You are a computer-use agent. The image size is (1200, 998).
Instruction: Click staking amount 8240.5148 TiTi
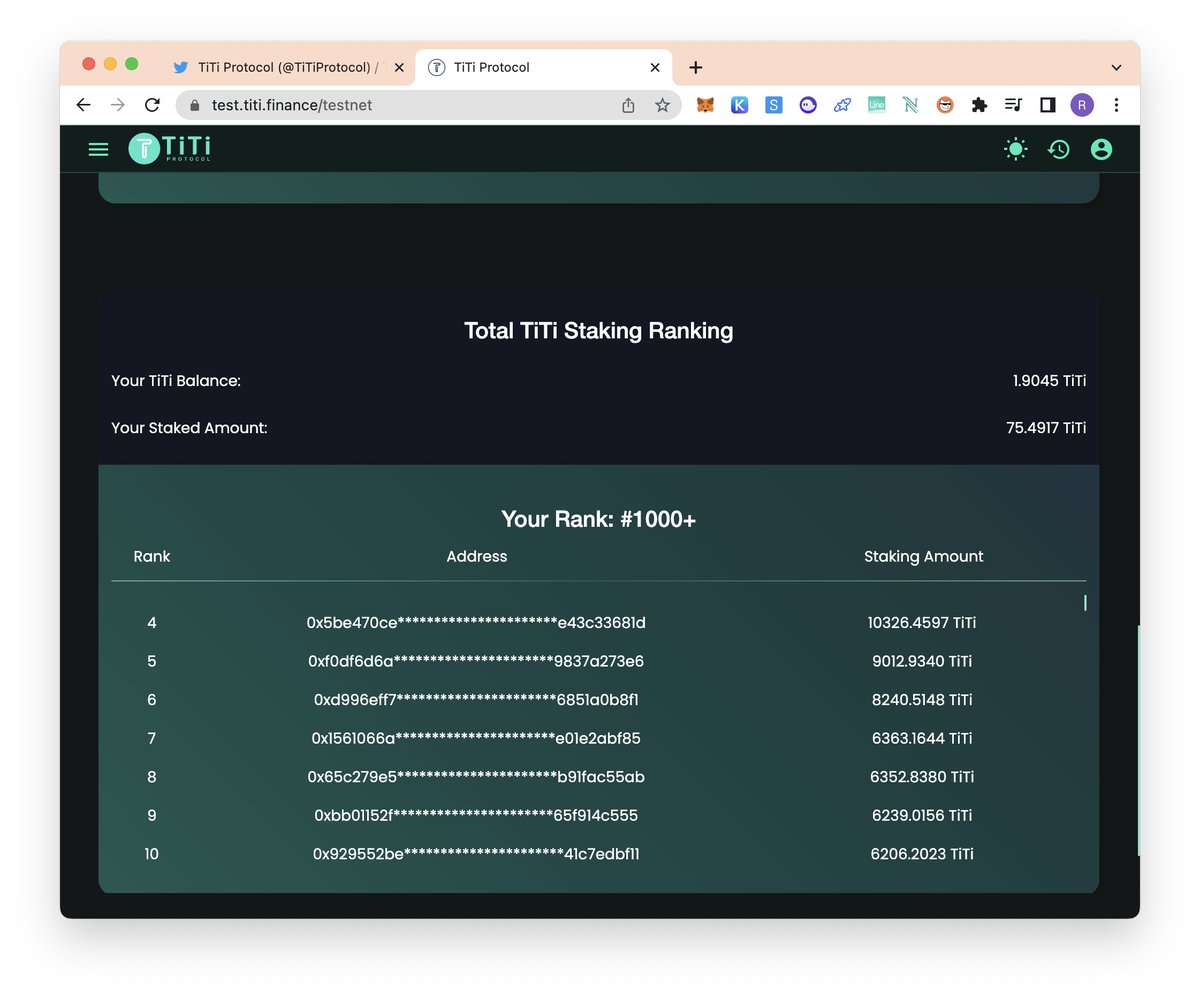point(922,700)
